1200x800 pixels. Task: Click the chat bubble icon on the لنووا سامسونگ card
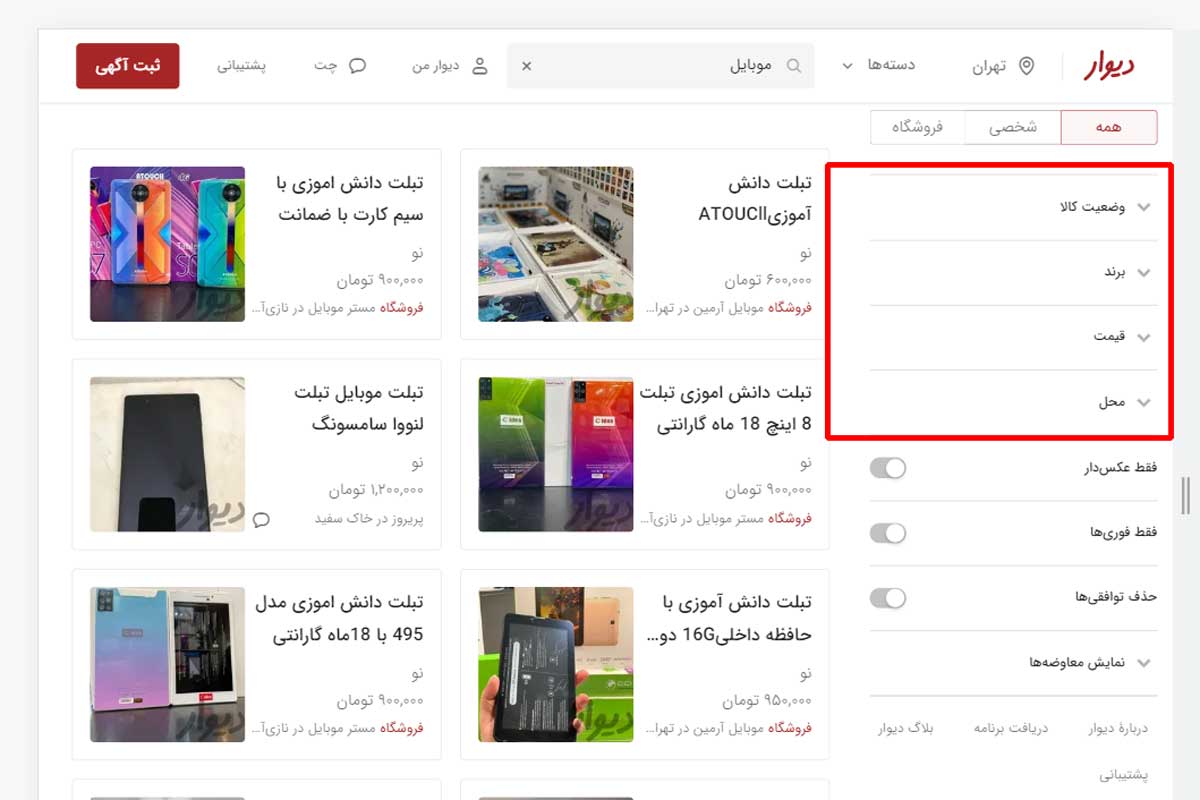pos(262,519)
